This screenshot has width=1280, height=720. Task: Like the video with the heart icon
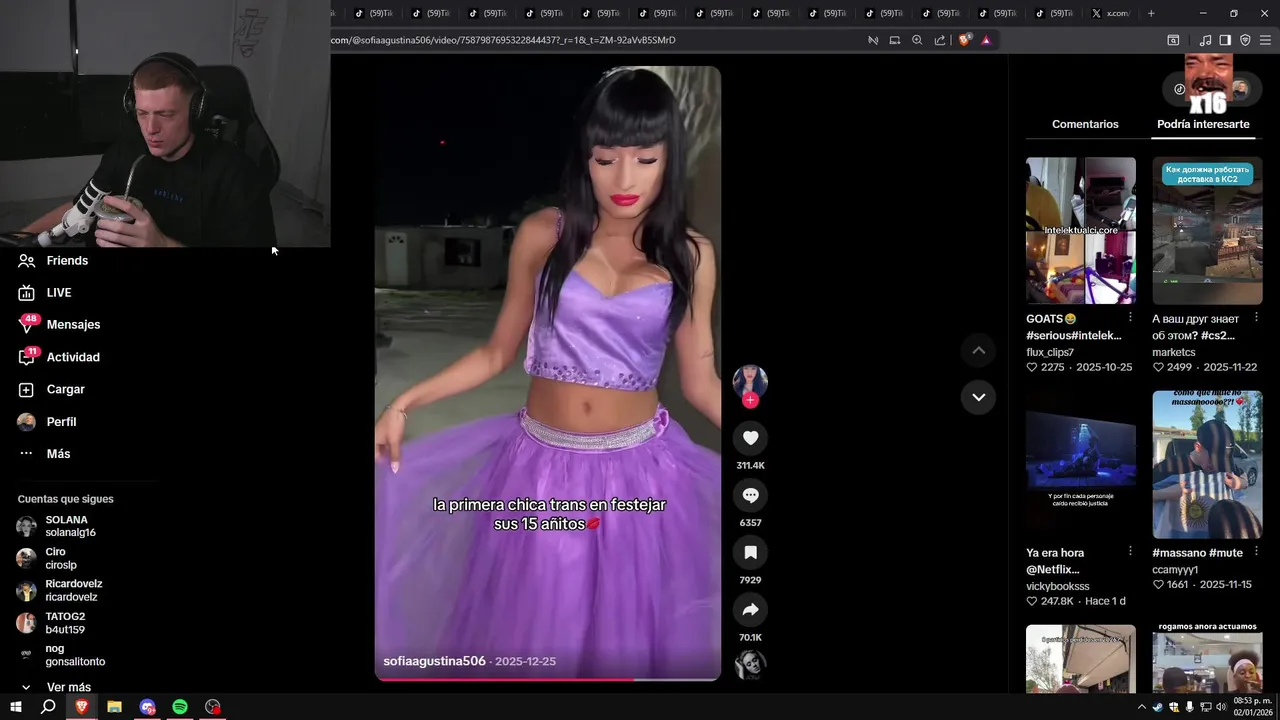750,437
